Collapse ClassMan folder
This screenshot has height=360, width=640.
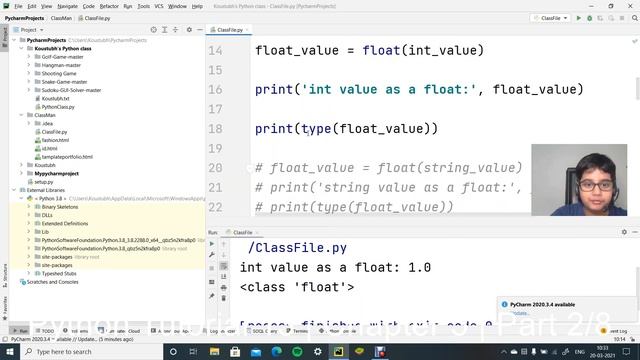coord(22,115)
